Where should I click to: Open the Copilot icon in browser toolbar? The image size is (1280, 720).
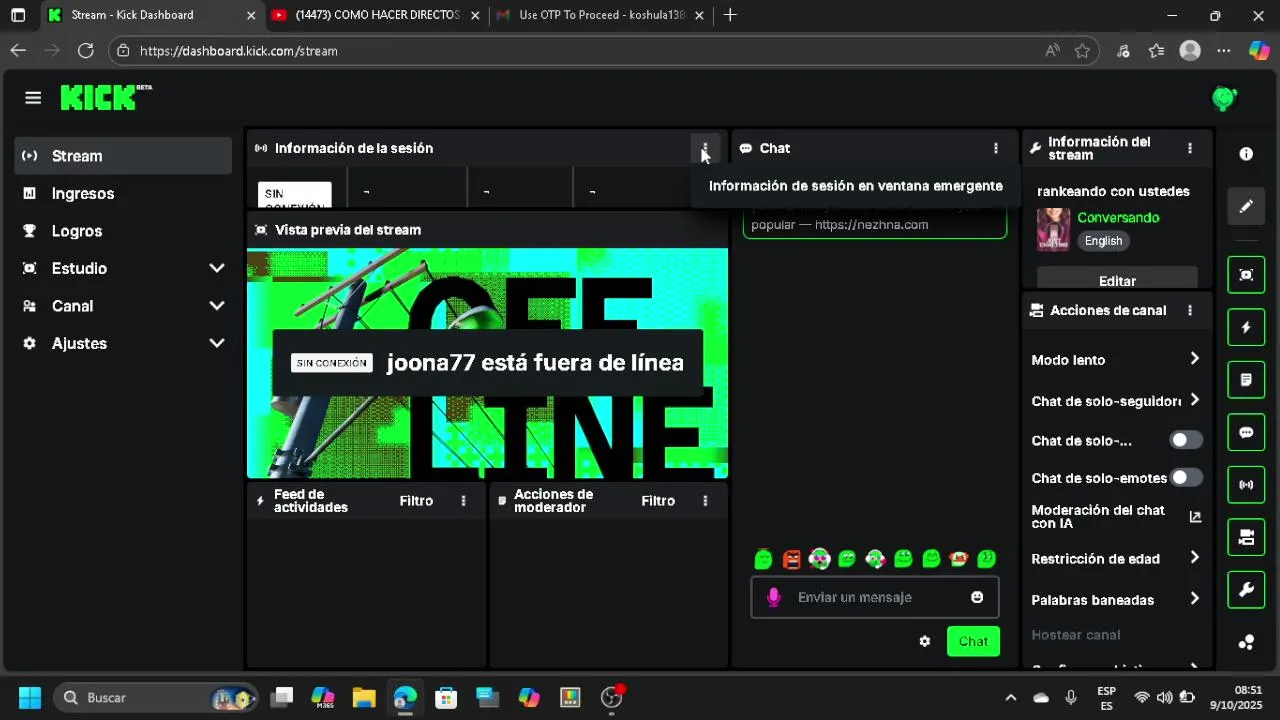tap(1259, 50)
